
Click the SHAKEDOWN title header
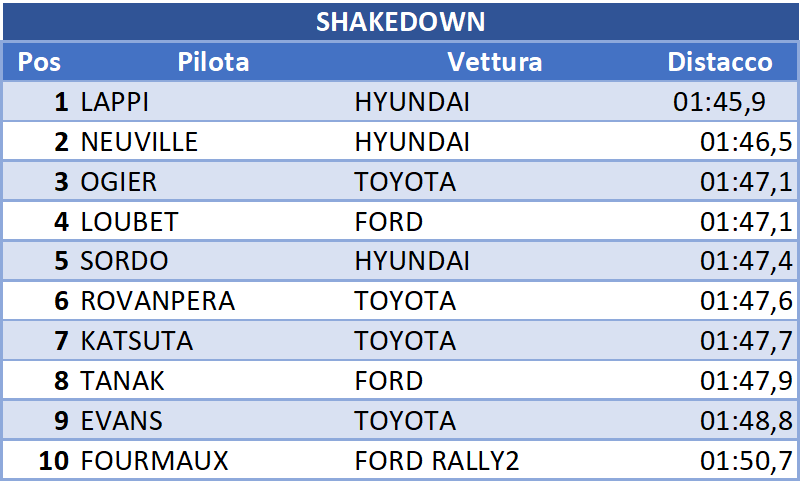coord(400,21)
